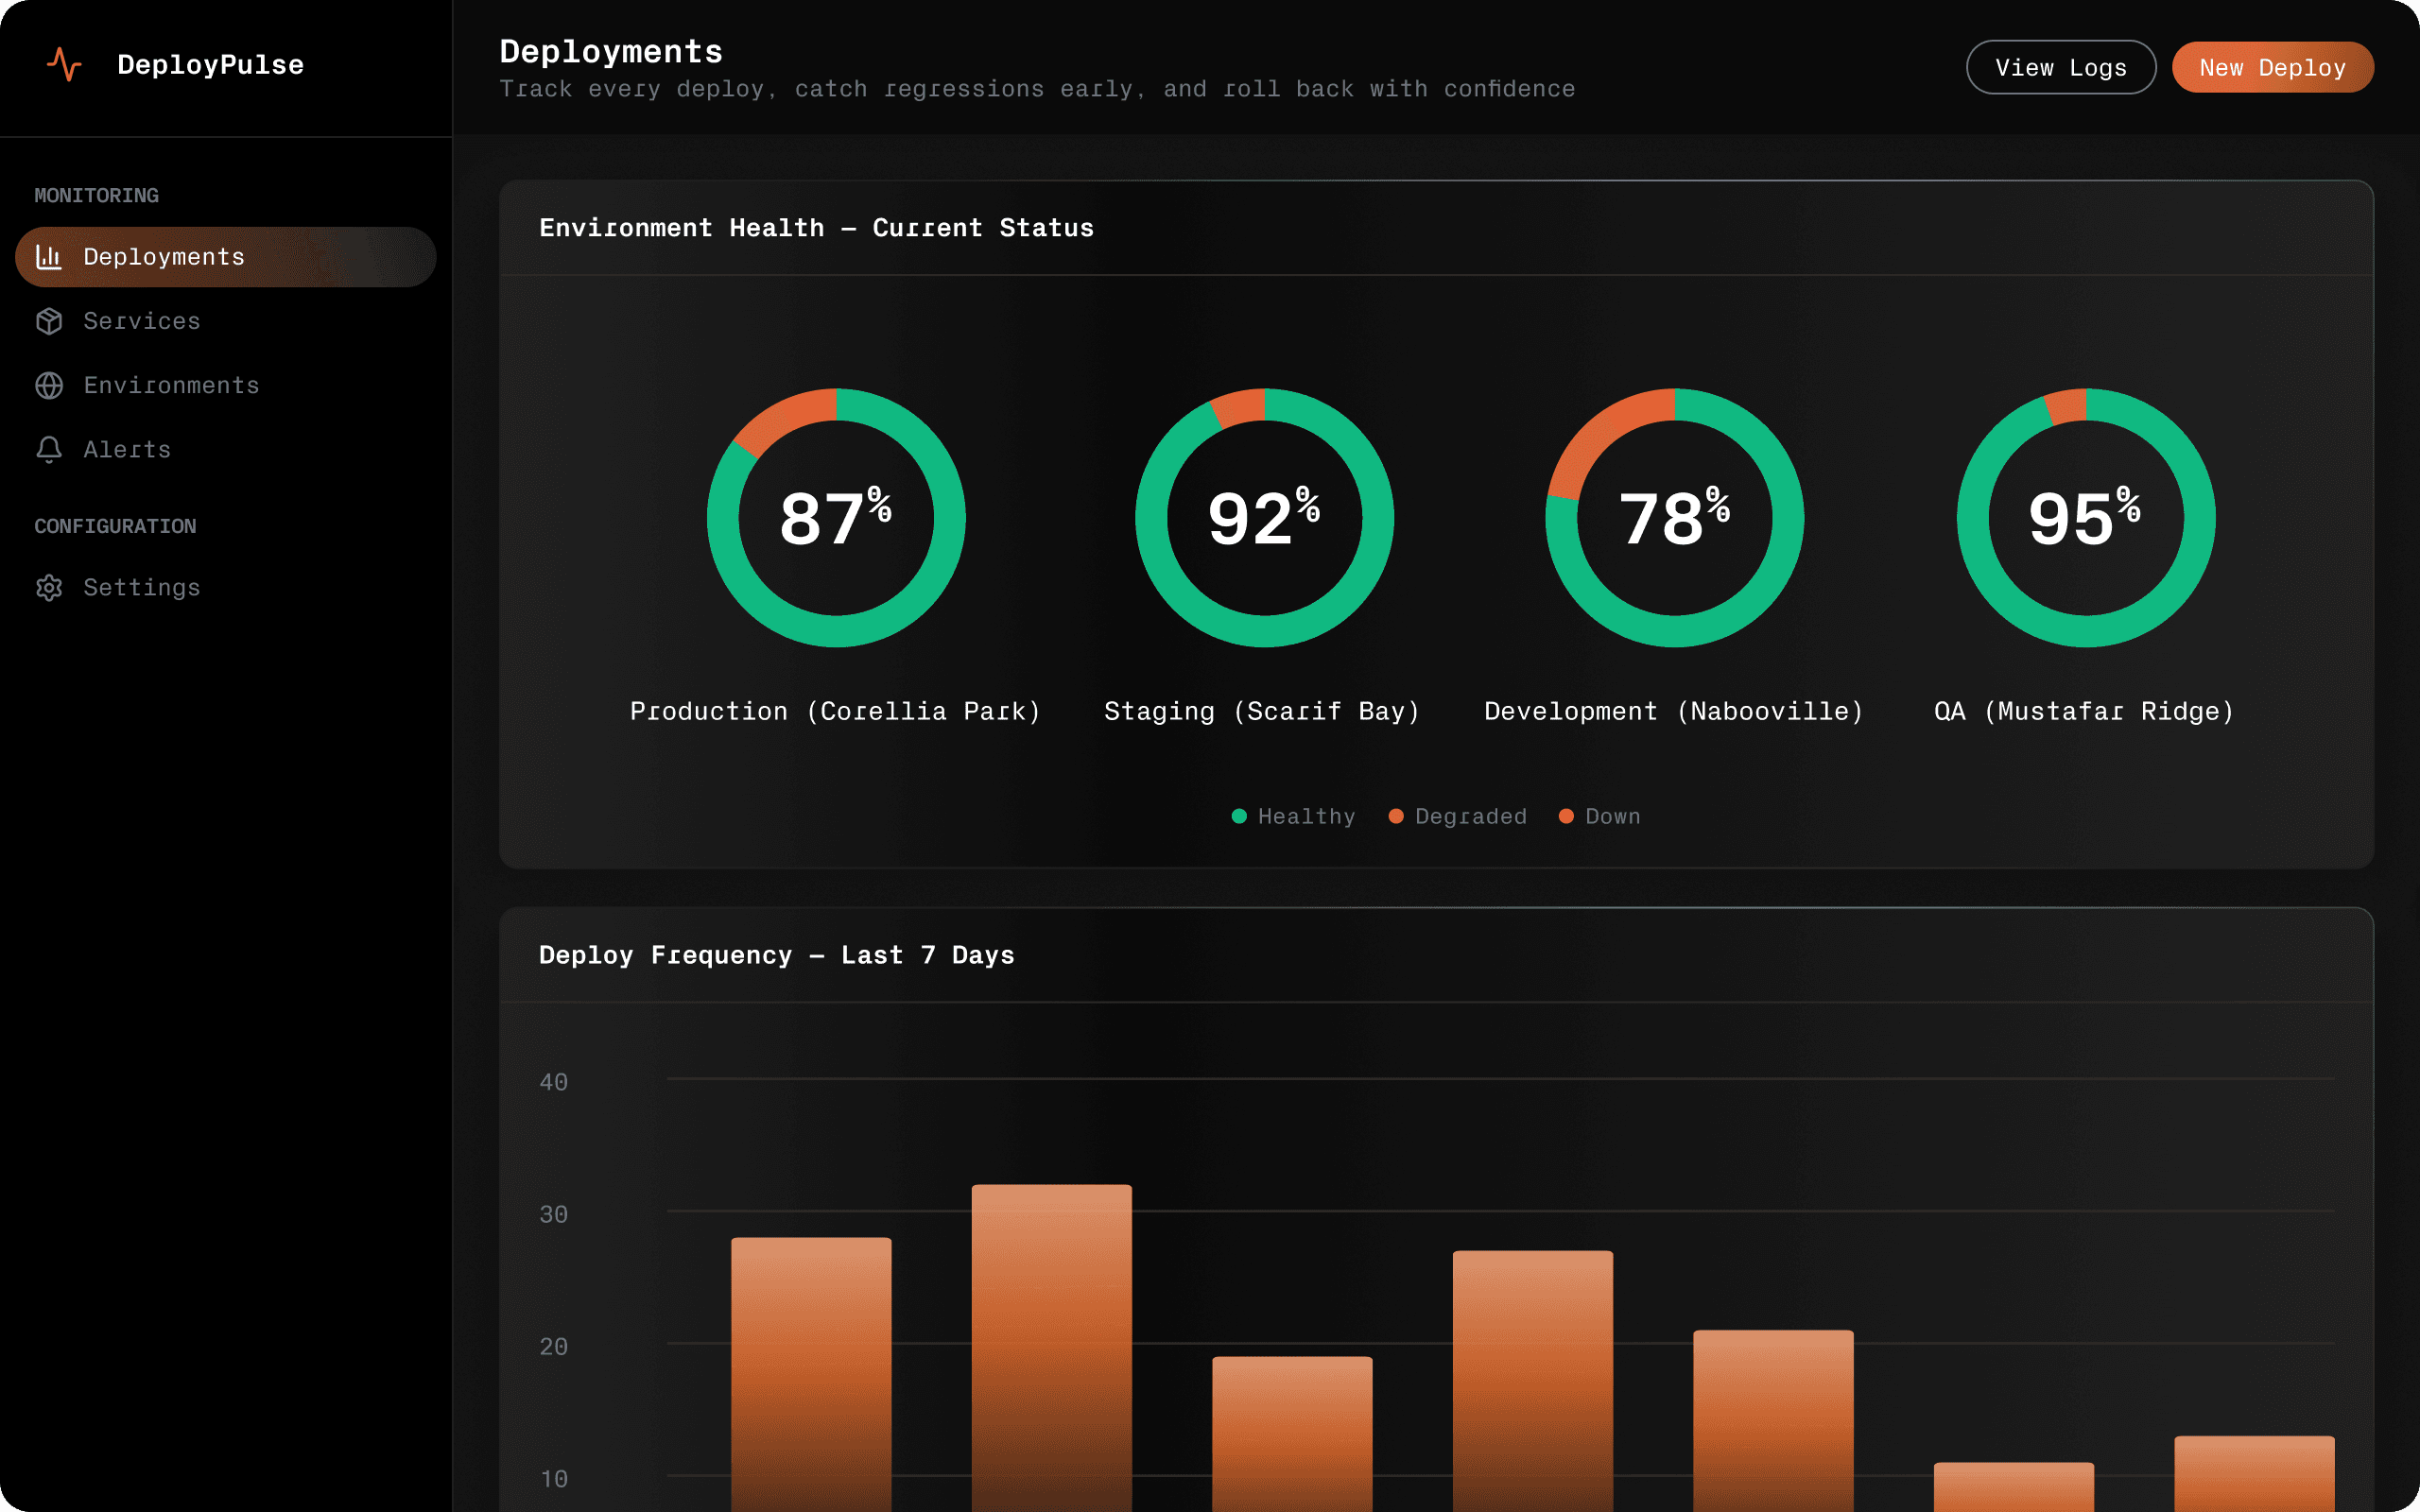Image resolution: width=2420 pixels, height=1512 pixels.
Task: Click the Development 78% health donut
Action: (1674, 518)
